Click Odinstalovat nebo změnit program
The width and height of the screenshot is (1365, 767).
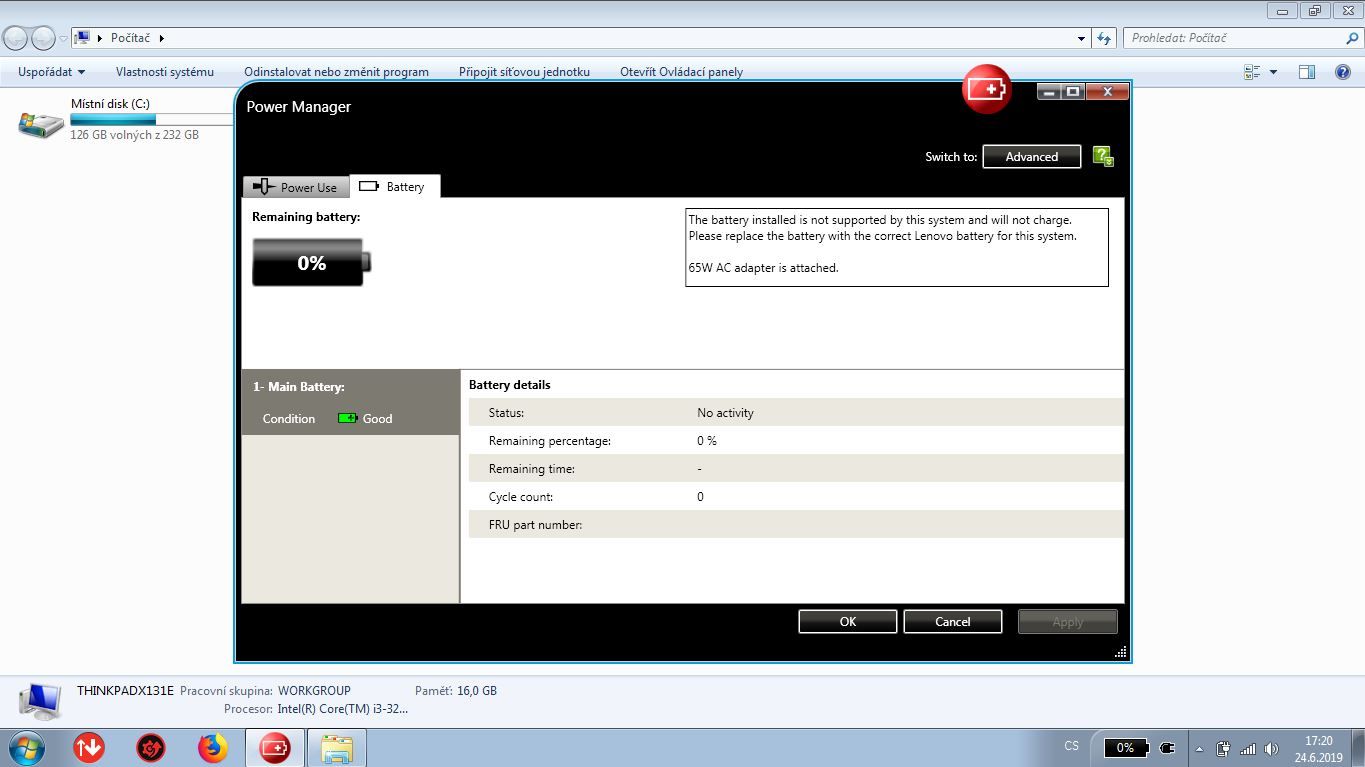pyautogui.click(x=336, y=72)
